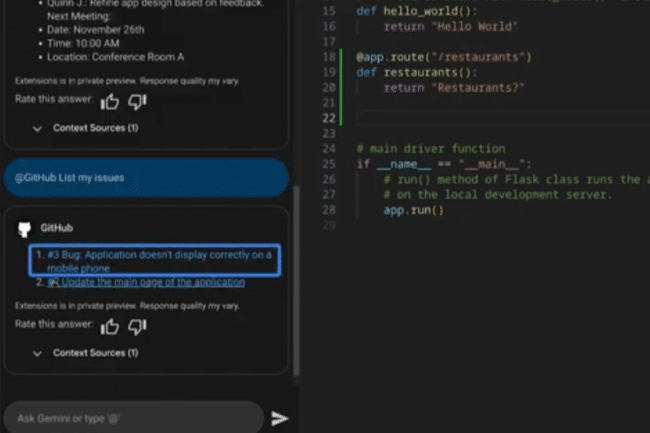
Task: Click the 'app.run()' code line
Action: point(413,210)
